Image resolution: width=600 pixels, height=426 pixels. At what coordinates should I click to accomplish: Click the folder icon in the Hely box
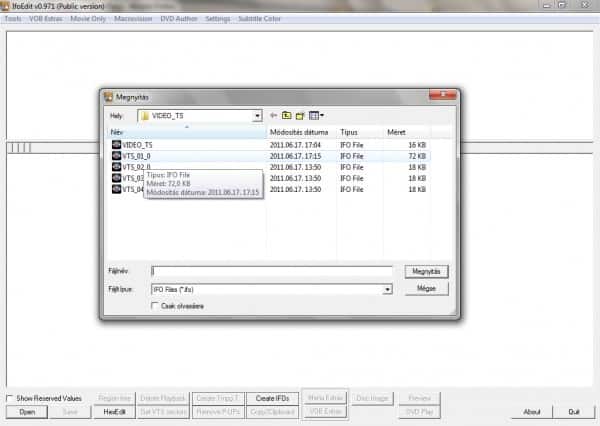(145, 116)
